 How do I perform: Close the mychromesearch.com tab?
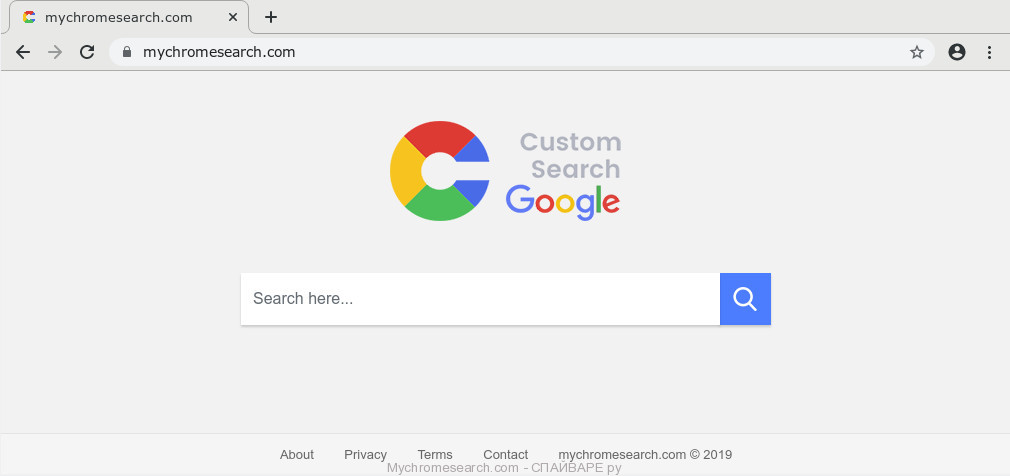coord(233,17)
